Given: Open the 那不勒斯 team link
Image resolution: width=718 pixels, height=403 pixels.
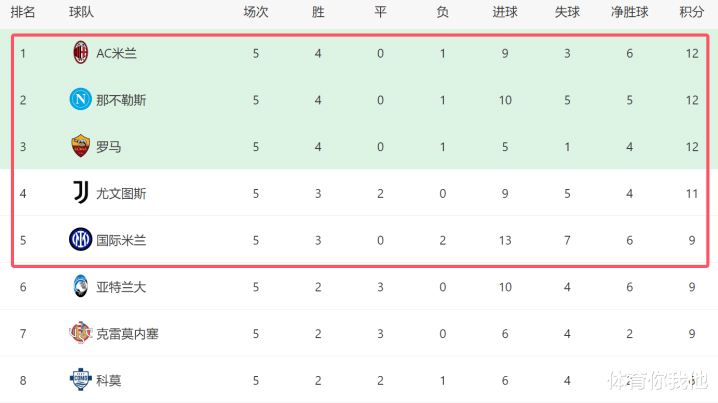Looking at the screenshot, I should point(121,100).
